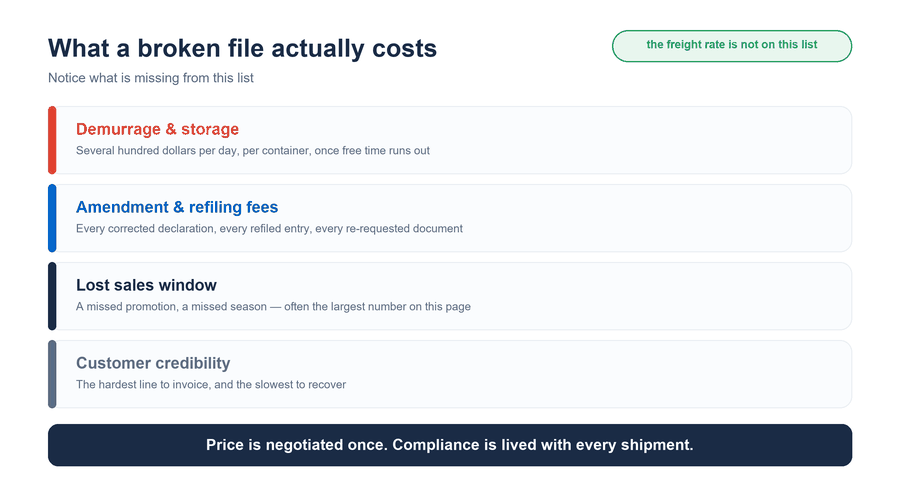Select 'The hardest line to invoice' description
This screenshot has height=500, width=900.
[211, 385]
